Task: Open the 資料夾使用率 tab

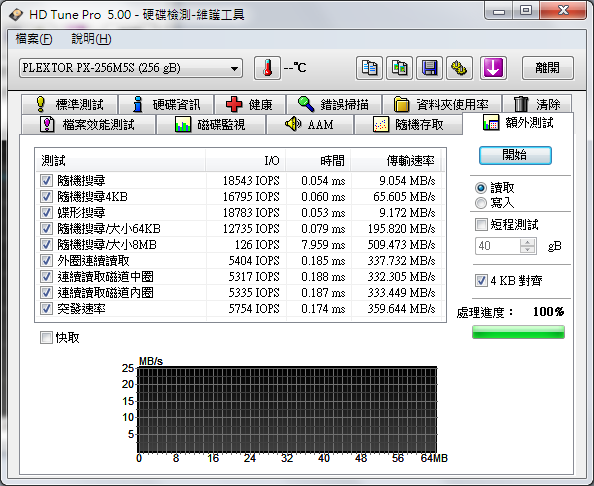Action: pyautogui.click(x=442, y=104)
